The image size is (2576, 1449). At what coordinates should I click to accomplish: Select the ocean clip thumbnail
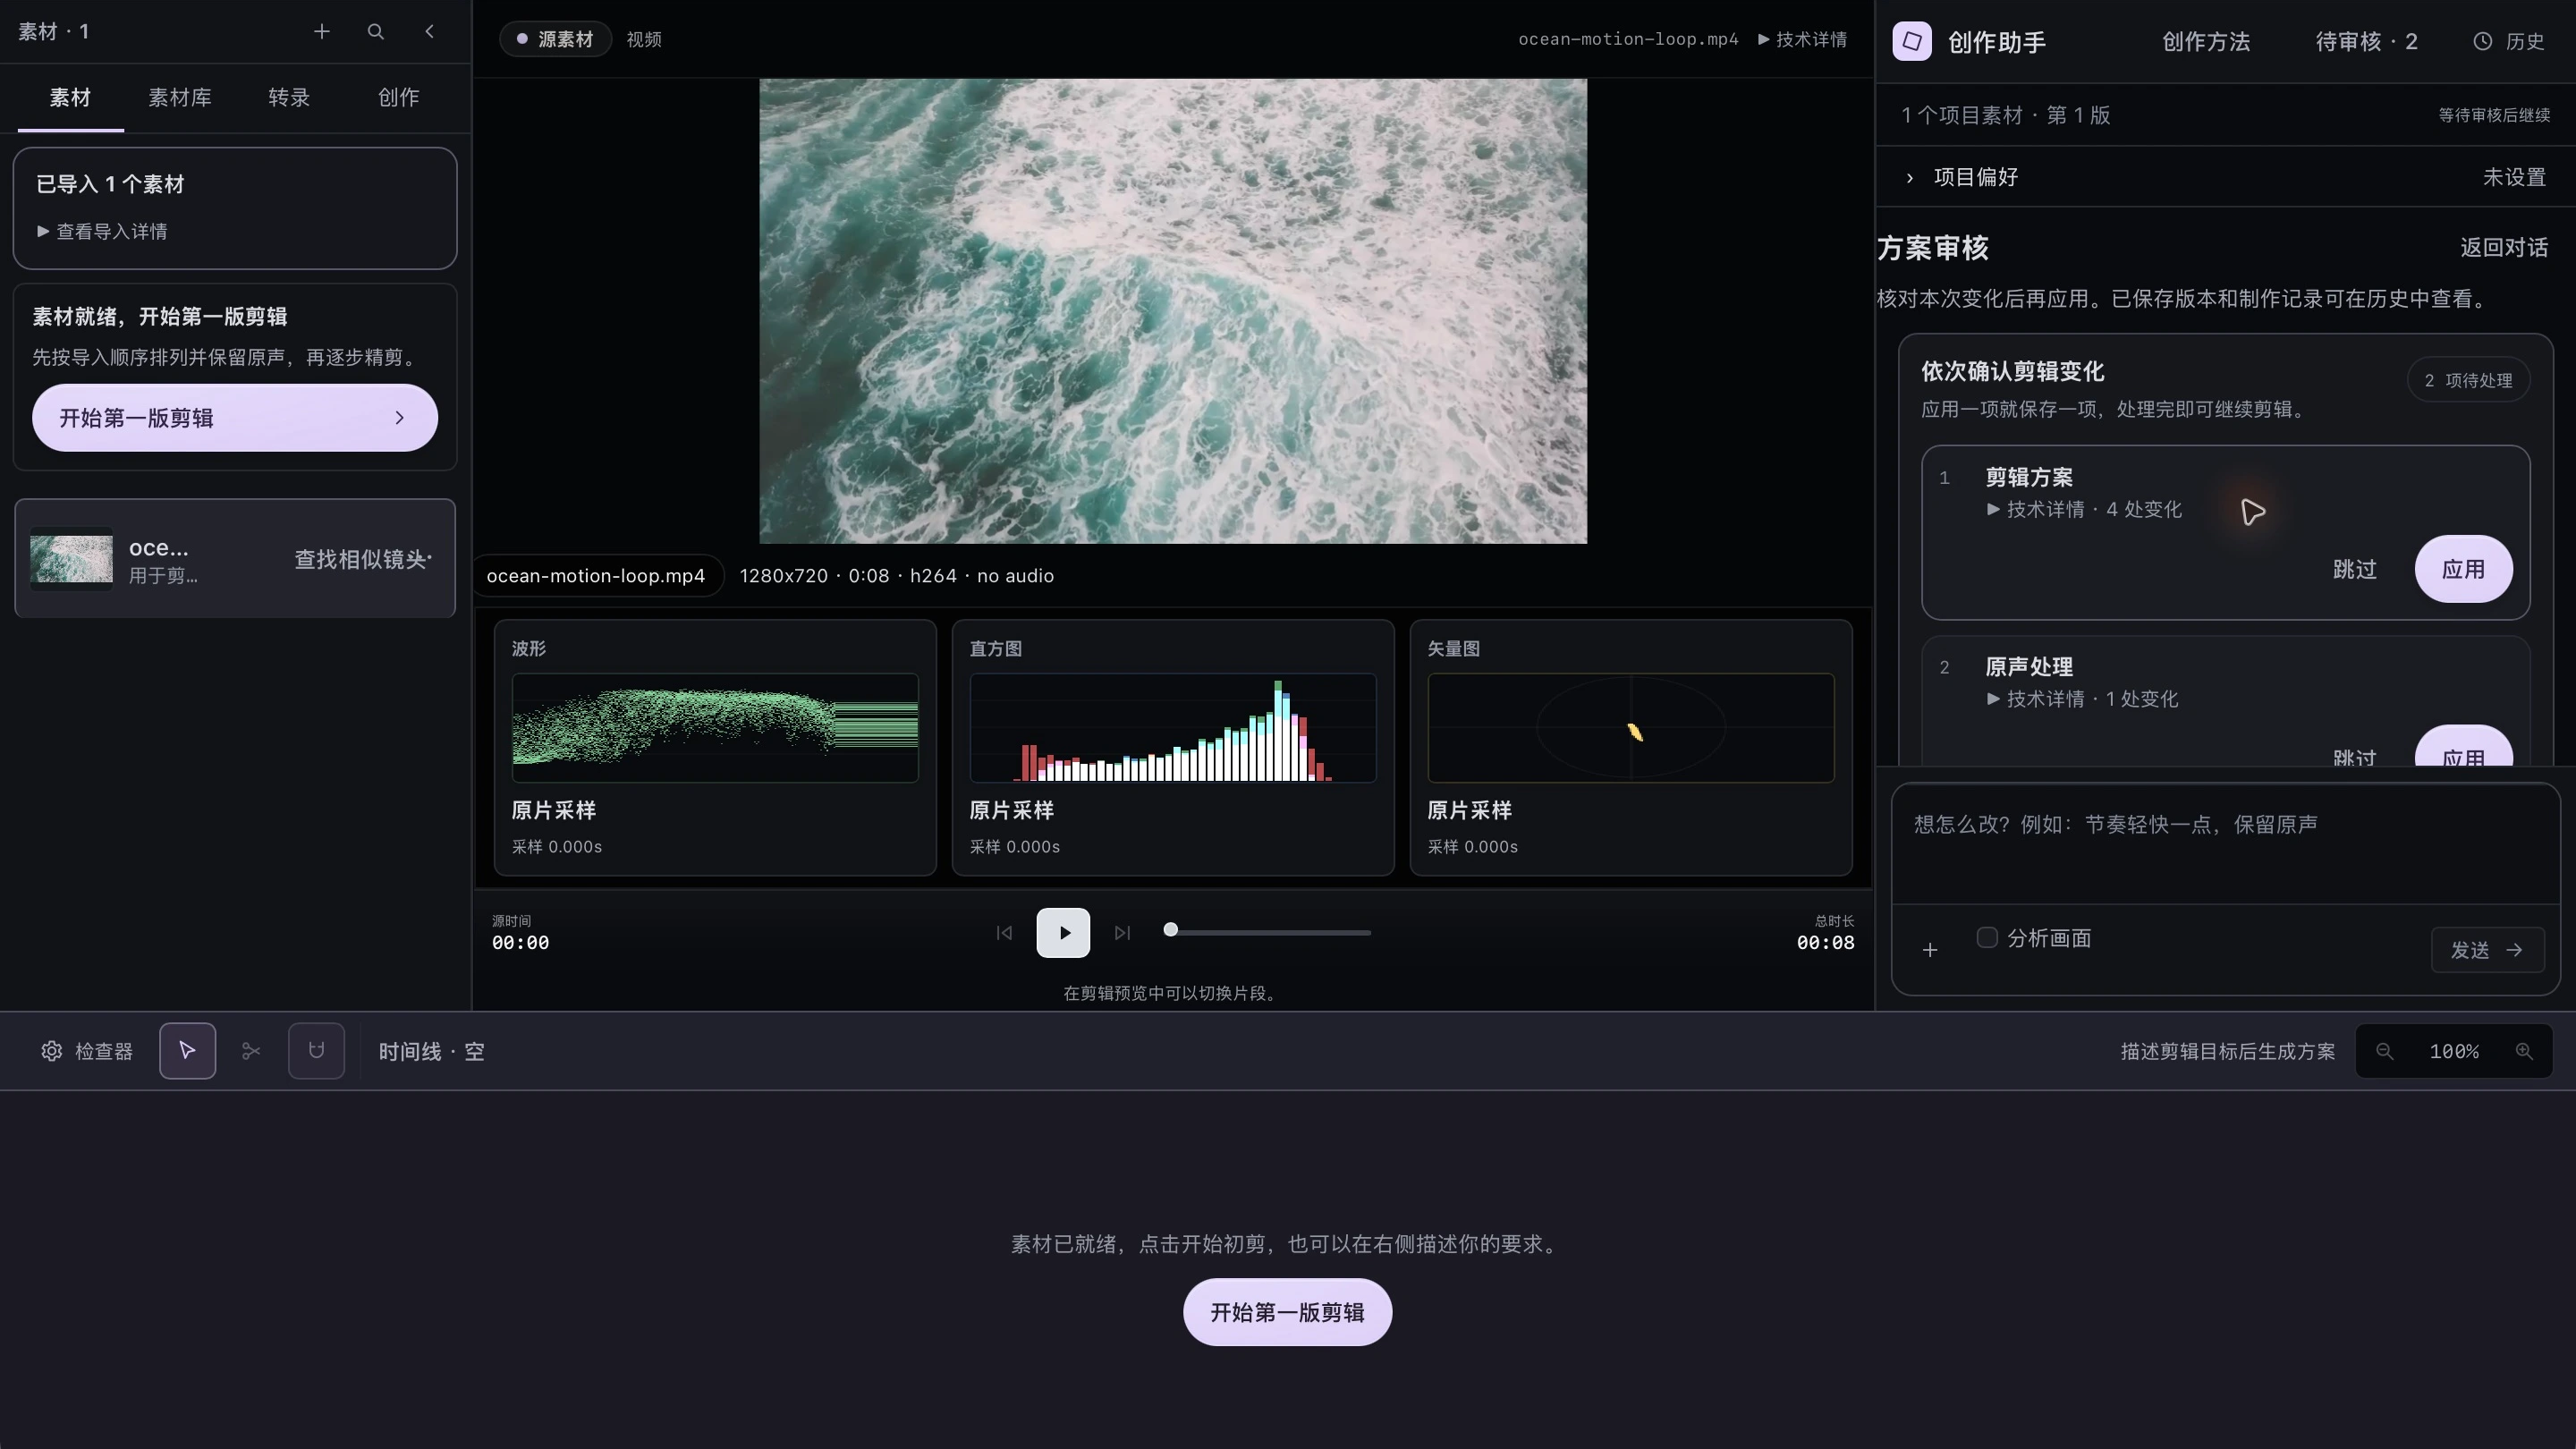tap(71, 559)
